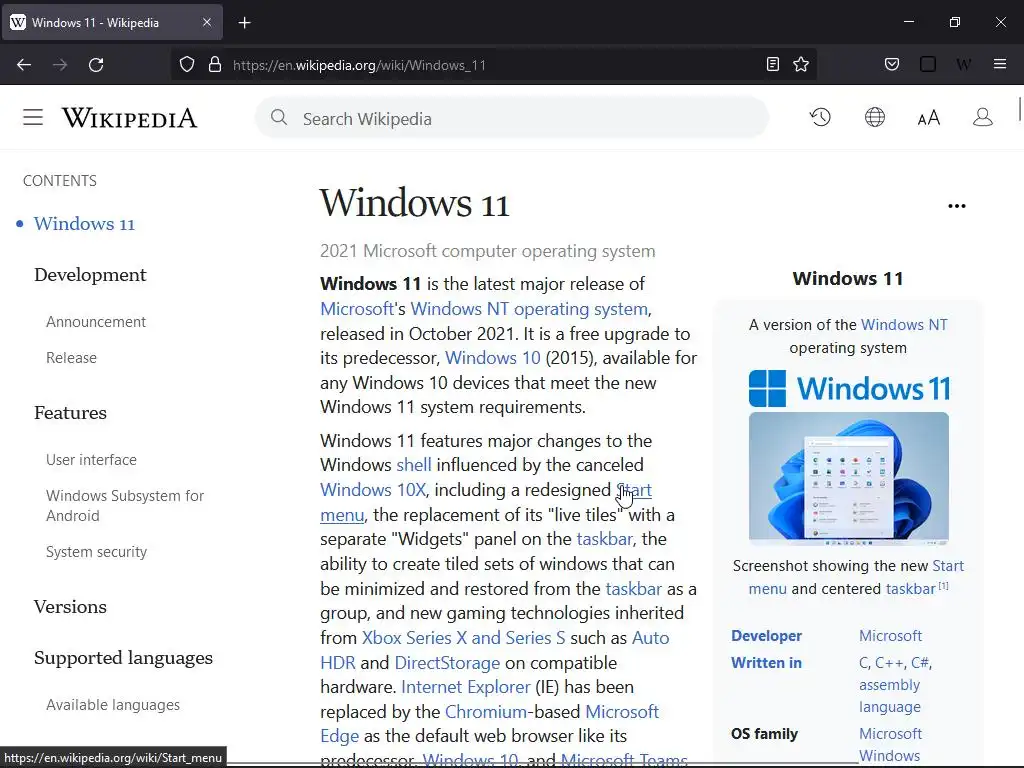
Task: Open the page history clock icon
Action: pyautogui.click(x=820, y=118)
